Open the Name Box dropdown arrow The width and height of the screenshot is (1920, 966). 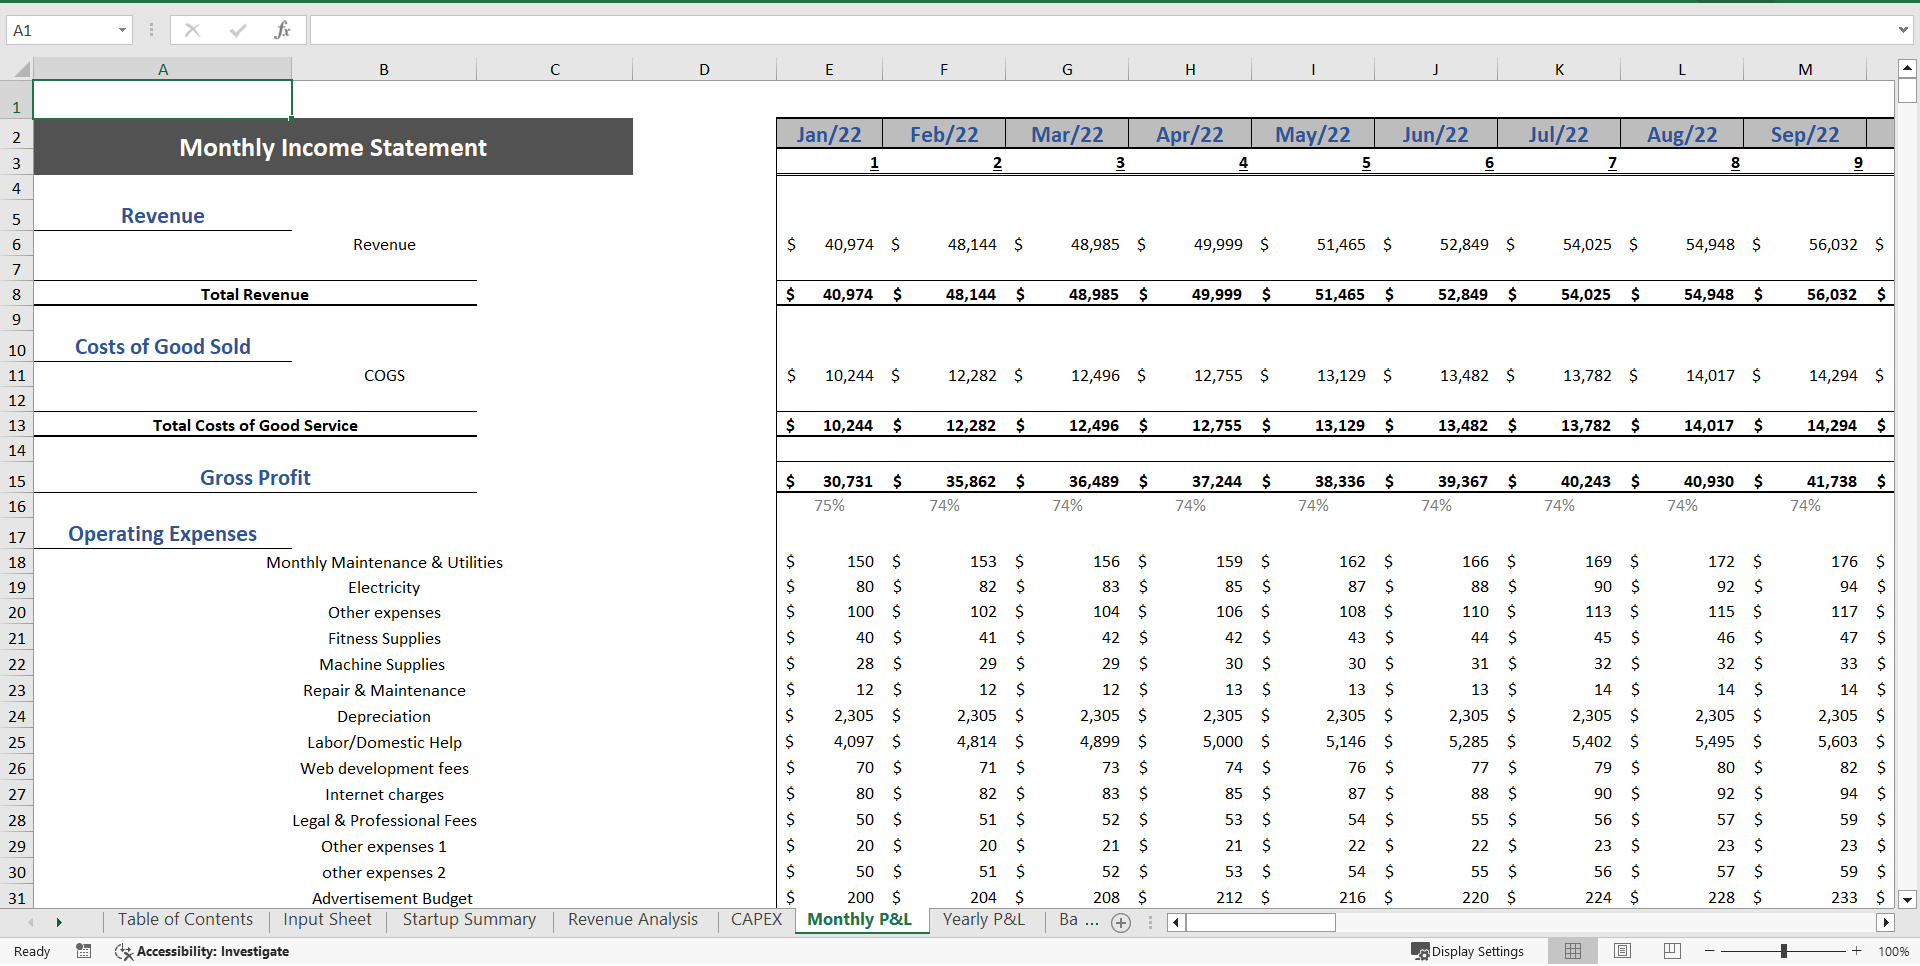123,30
